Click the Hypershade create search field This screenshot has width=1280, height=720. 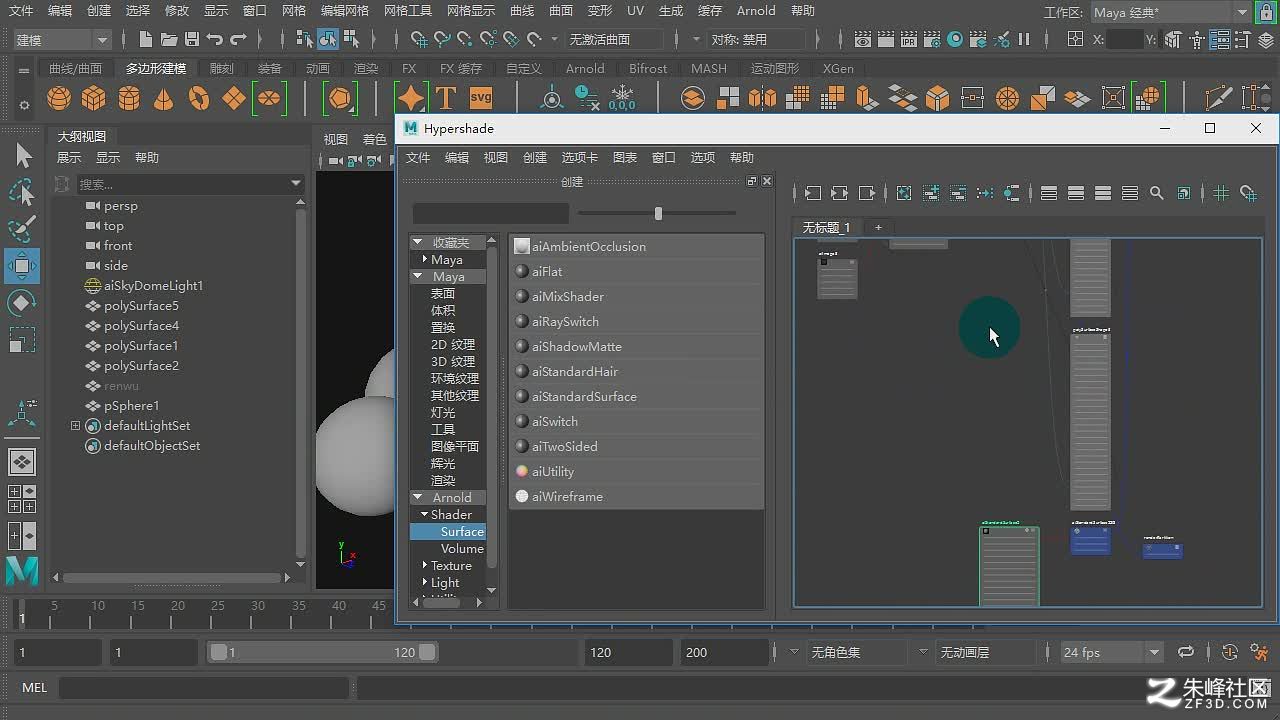coord(490,213)
